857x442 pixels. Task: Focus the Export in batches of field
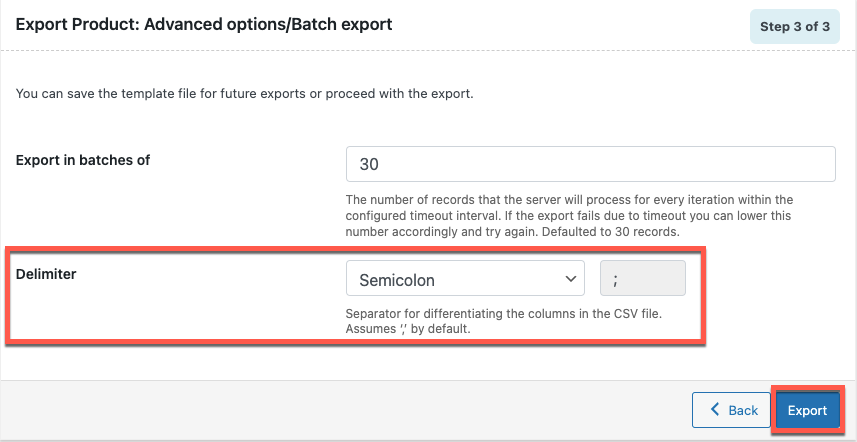pyautogui.click(x=590, y=164)
